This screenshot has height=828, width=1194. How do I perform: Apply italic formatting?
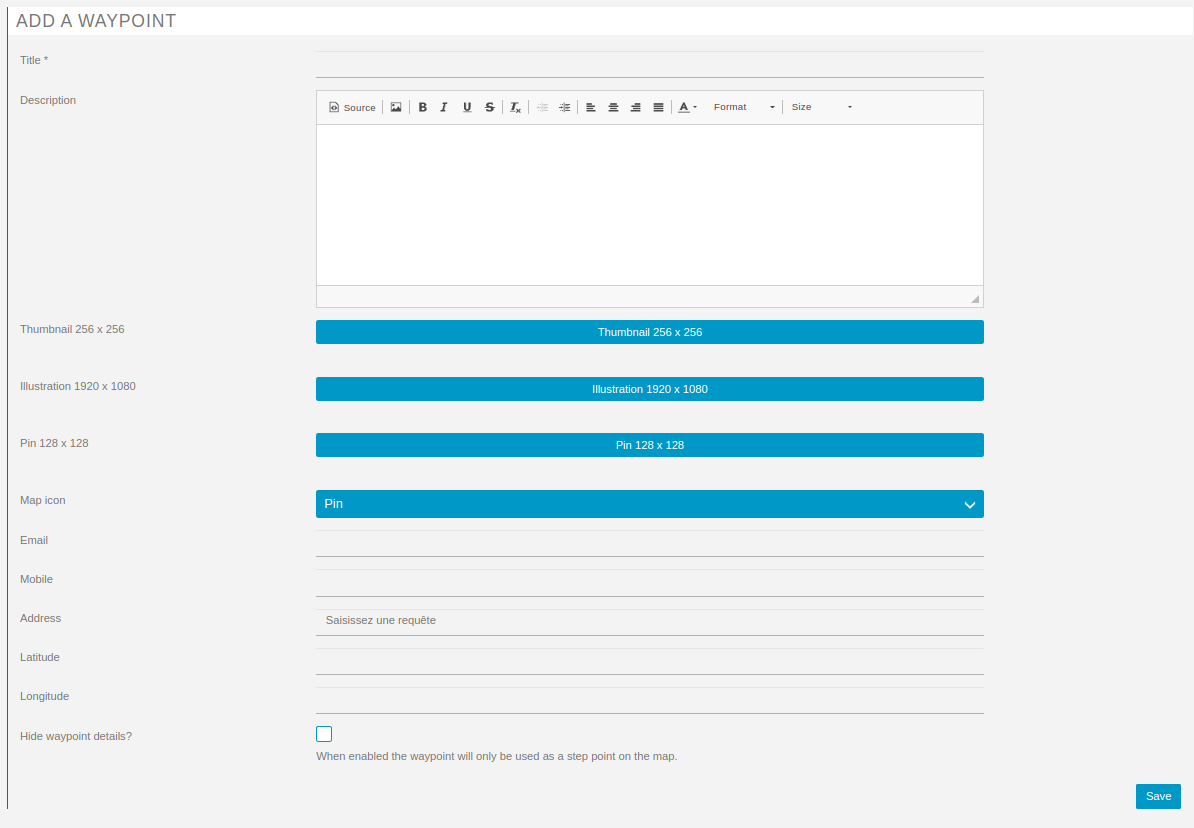(x=444, y=107)
